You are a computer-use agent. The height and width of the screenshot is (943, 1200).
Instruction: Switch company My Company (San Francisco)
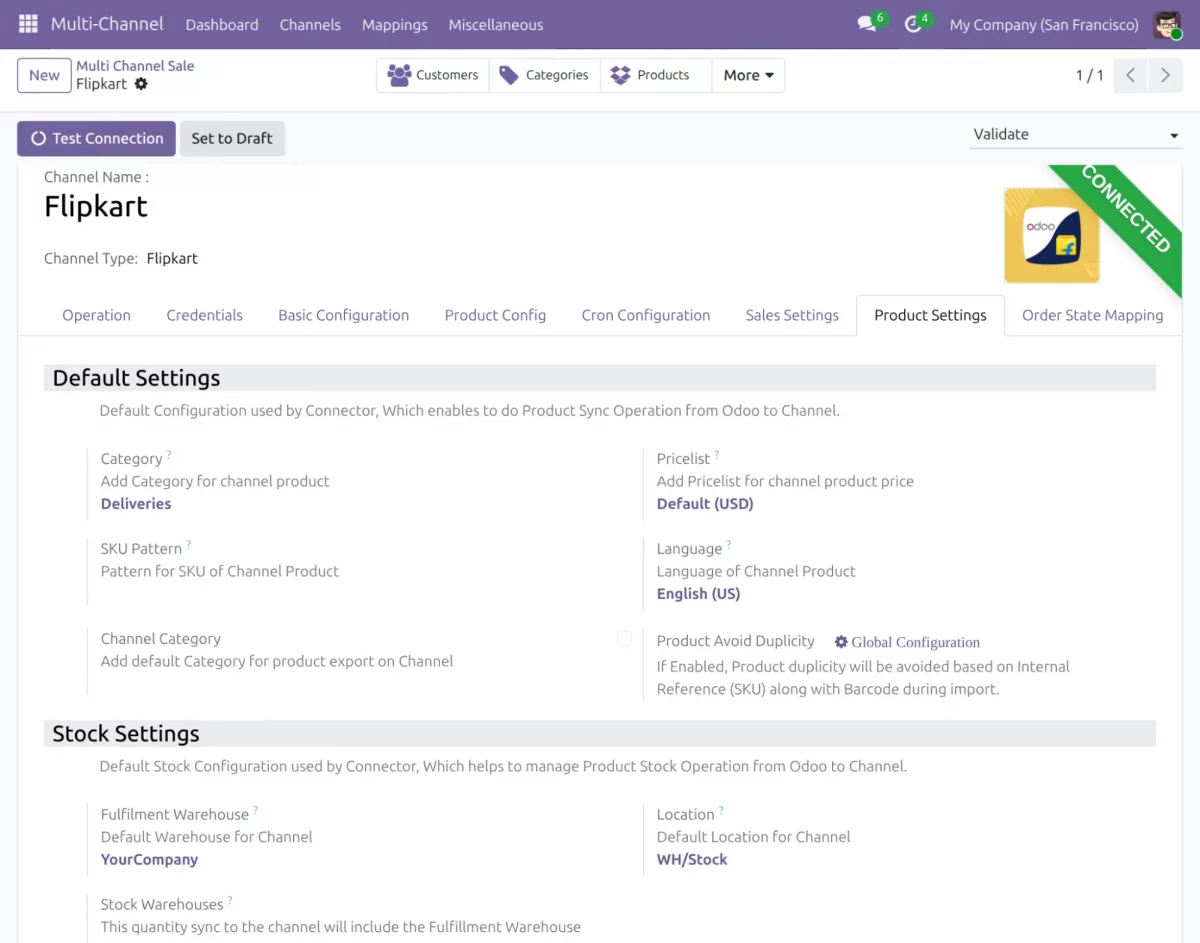(1044, 24)
